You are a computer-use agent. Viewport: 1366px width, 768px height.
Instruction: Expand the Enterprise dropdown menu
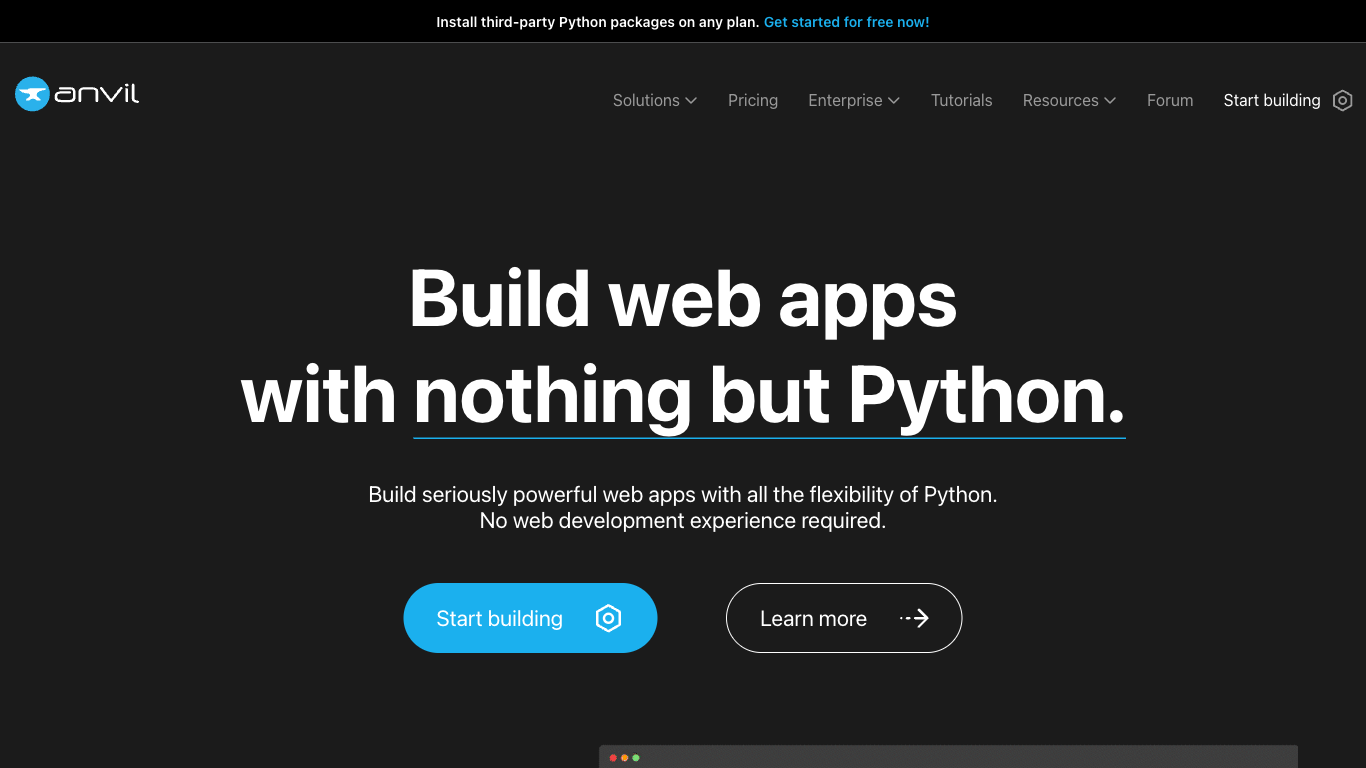click(854, 100)
